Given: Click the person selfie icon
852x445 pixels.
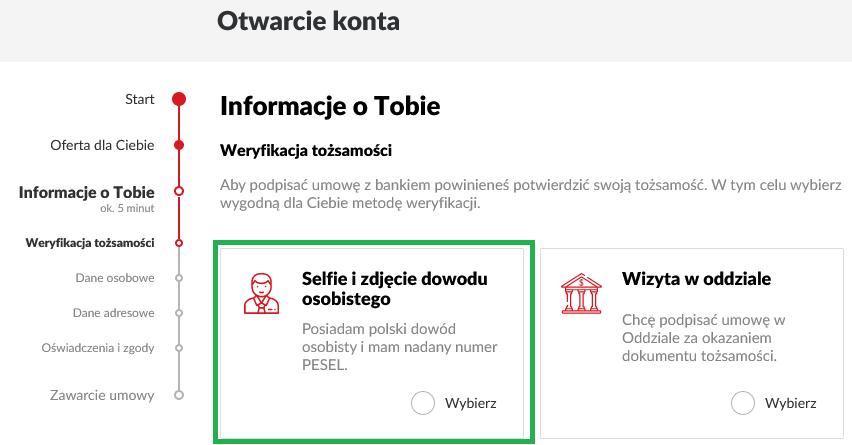Looking at the screenshot, I should point(262,293).
